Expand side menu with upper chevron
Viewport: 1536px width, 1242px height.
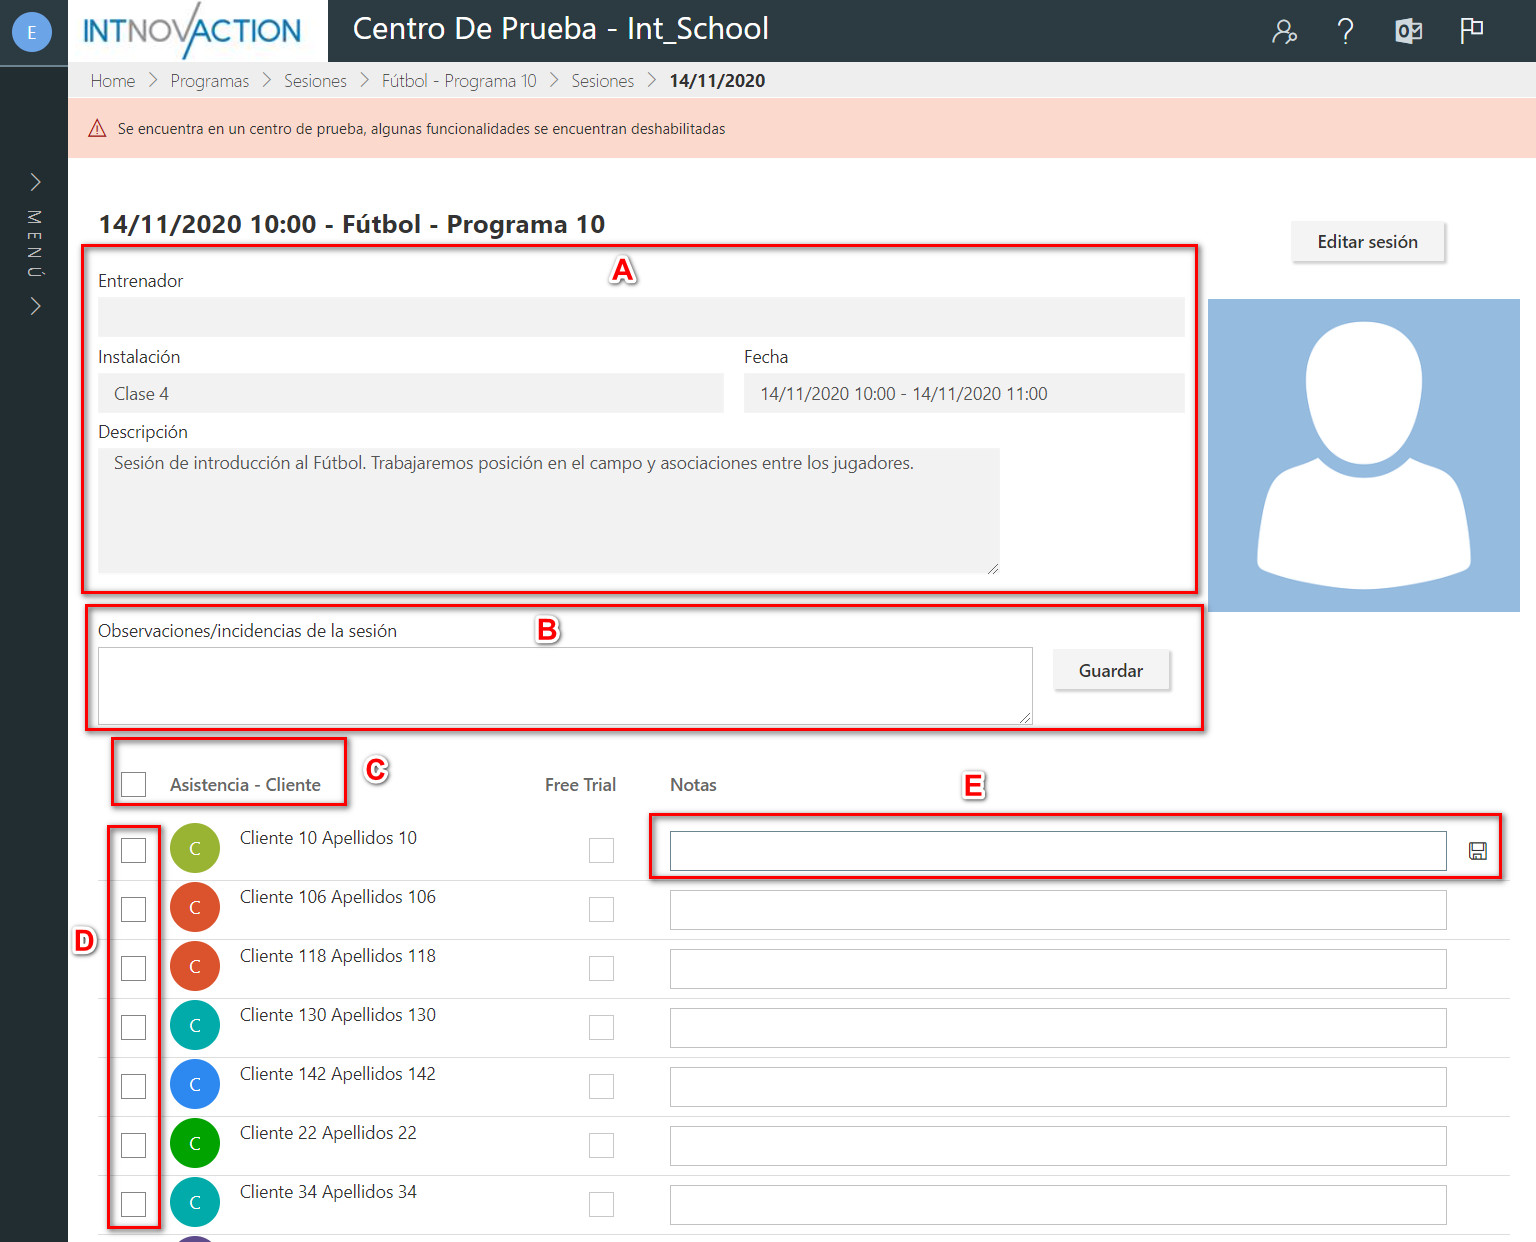pos(35,181)
